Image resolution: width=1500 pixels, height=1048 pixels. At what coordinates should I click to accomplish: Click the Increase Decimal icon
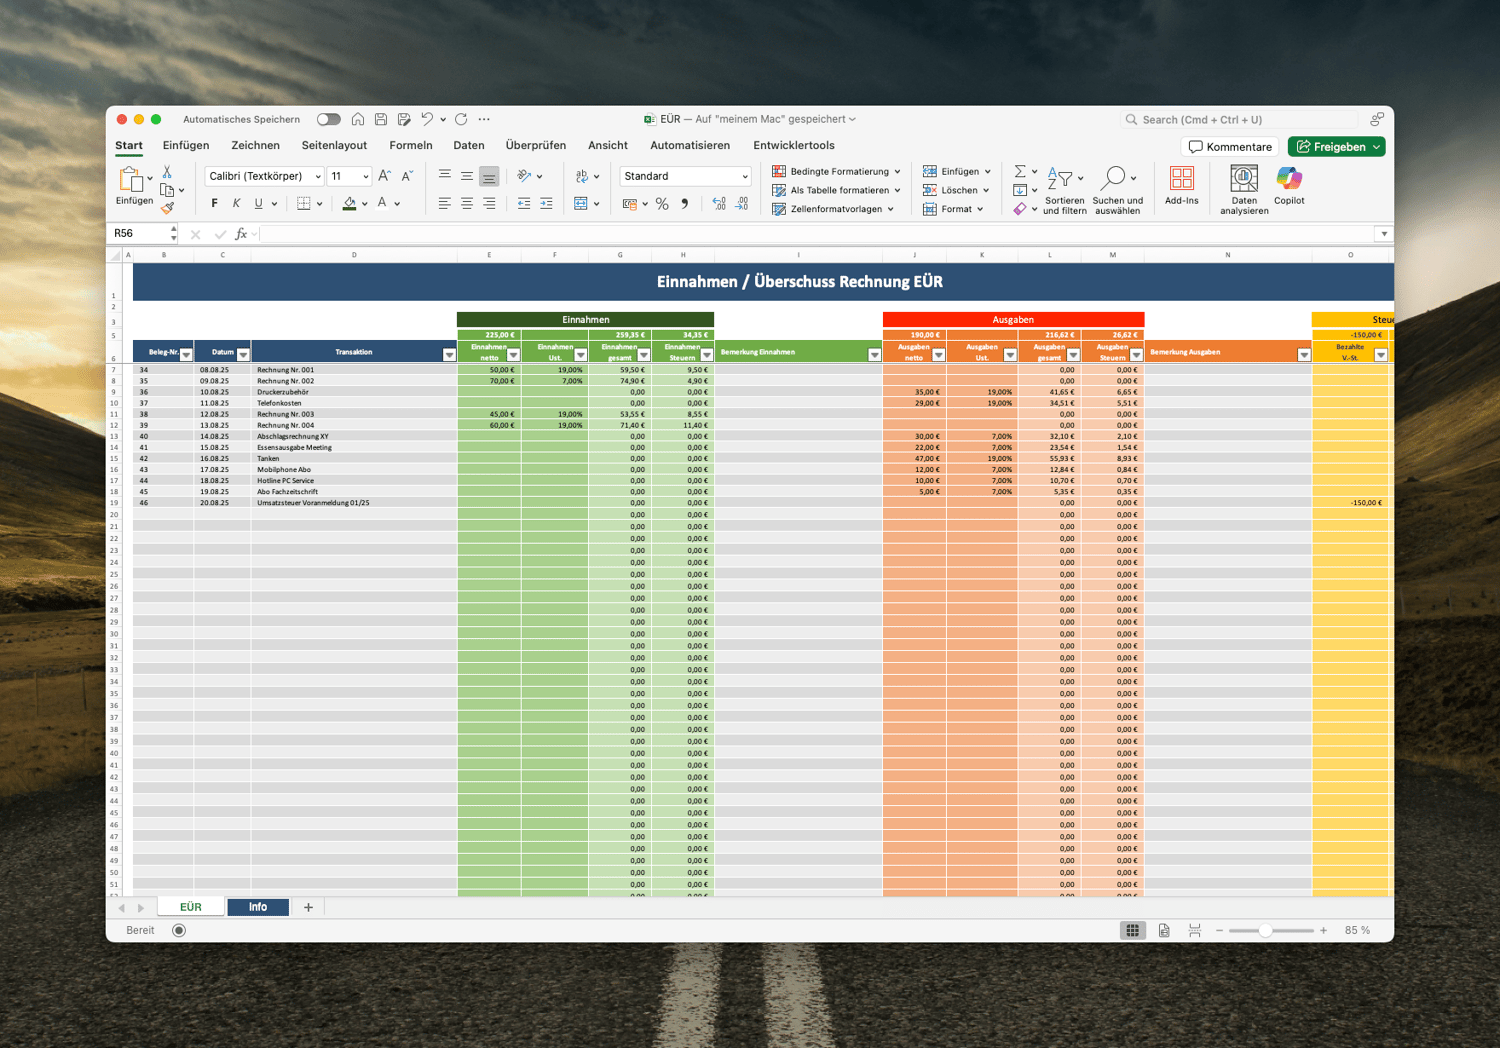click(719, 204)
